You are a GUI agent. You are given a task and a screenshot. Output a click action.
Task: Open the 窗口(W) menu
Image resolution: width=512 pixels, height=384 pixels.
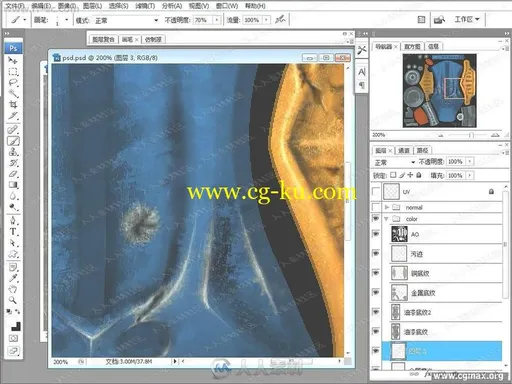(x=227, y=6)
